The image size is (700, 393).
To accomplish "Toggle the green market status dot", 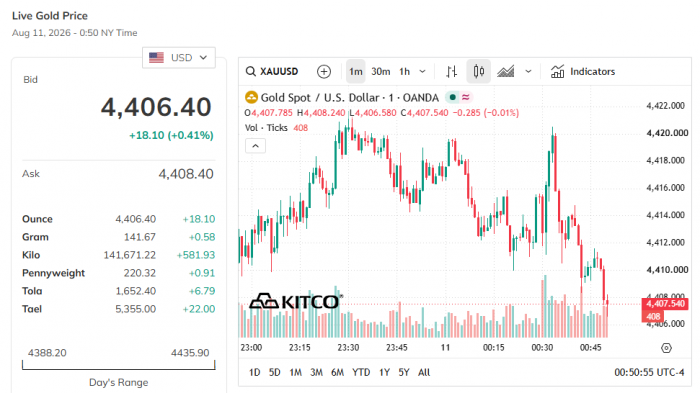I will coord(453,97).
